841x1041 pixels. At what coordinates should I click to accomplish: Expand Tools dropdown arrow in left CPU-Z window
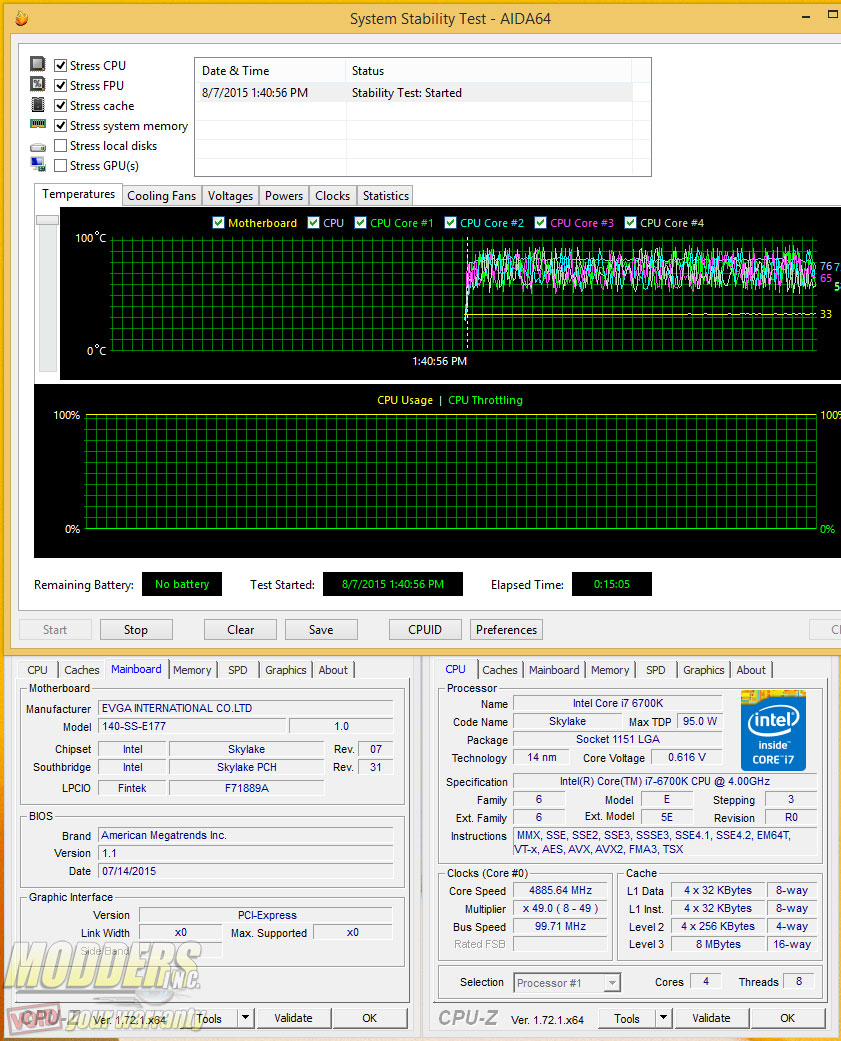point(245,1018)
